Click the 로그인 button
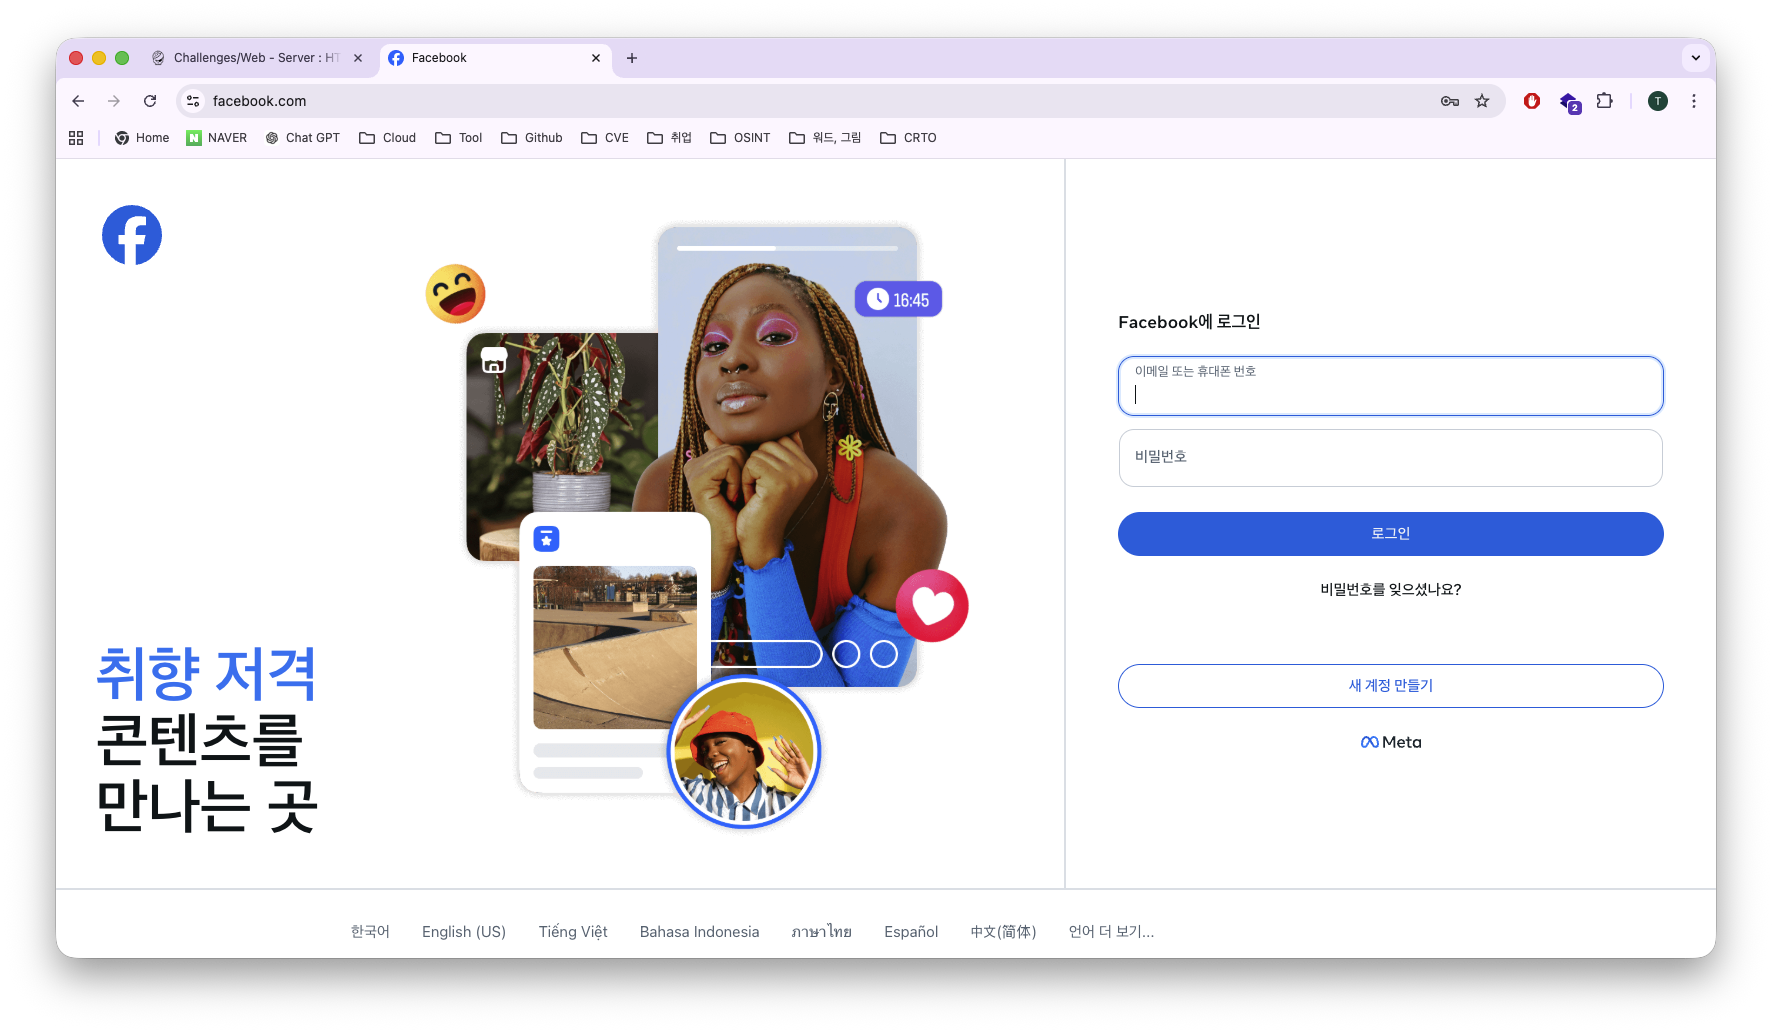The height and width of the screenshot is (1032, 1772). point(1391,534)
